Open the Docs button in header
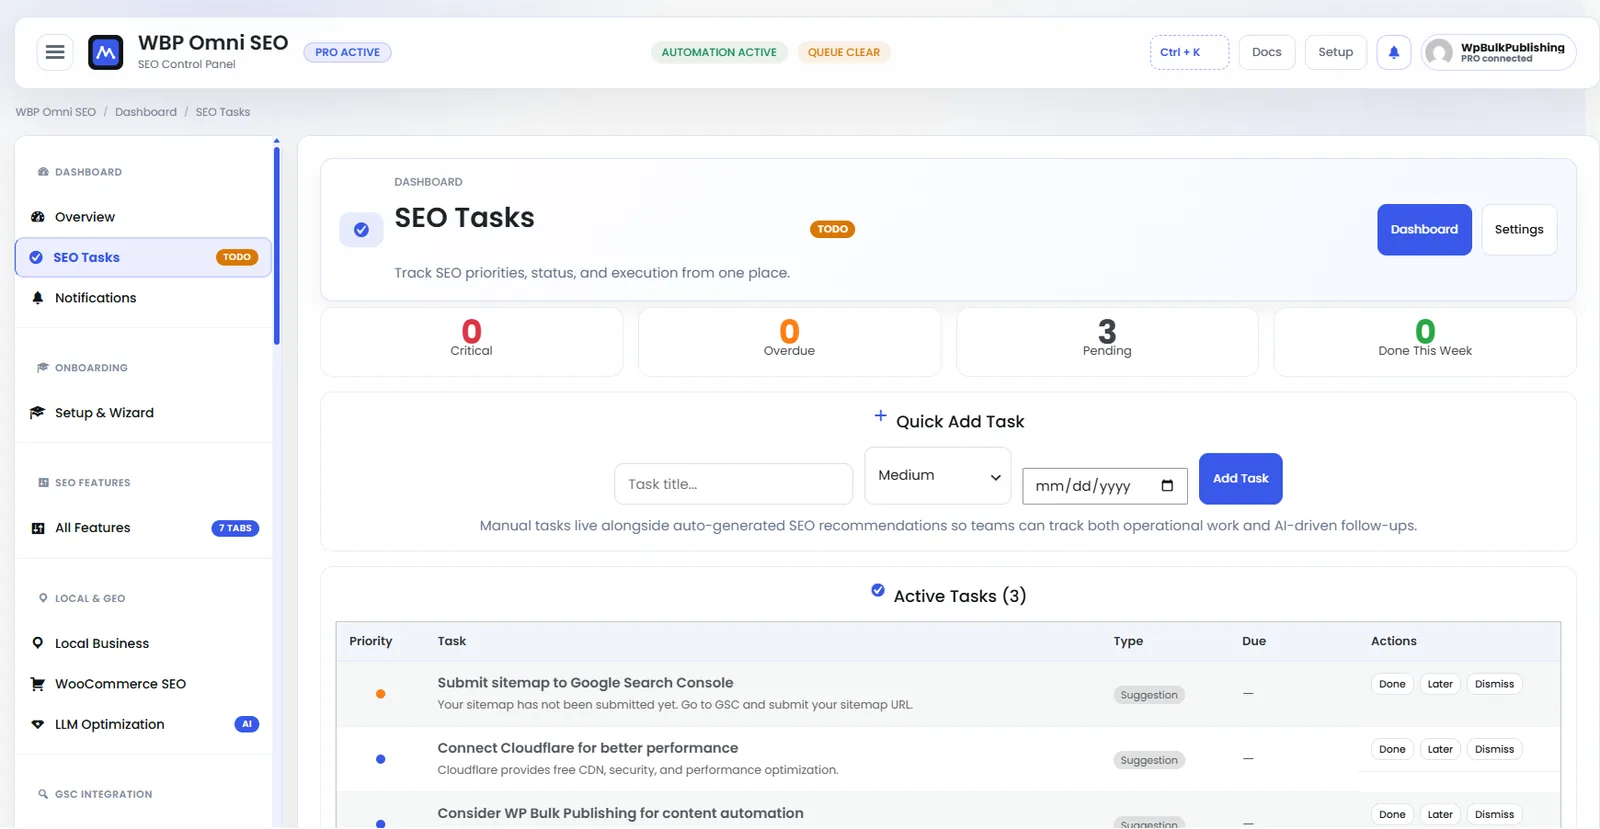 (1267, 52)
